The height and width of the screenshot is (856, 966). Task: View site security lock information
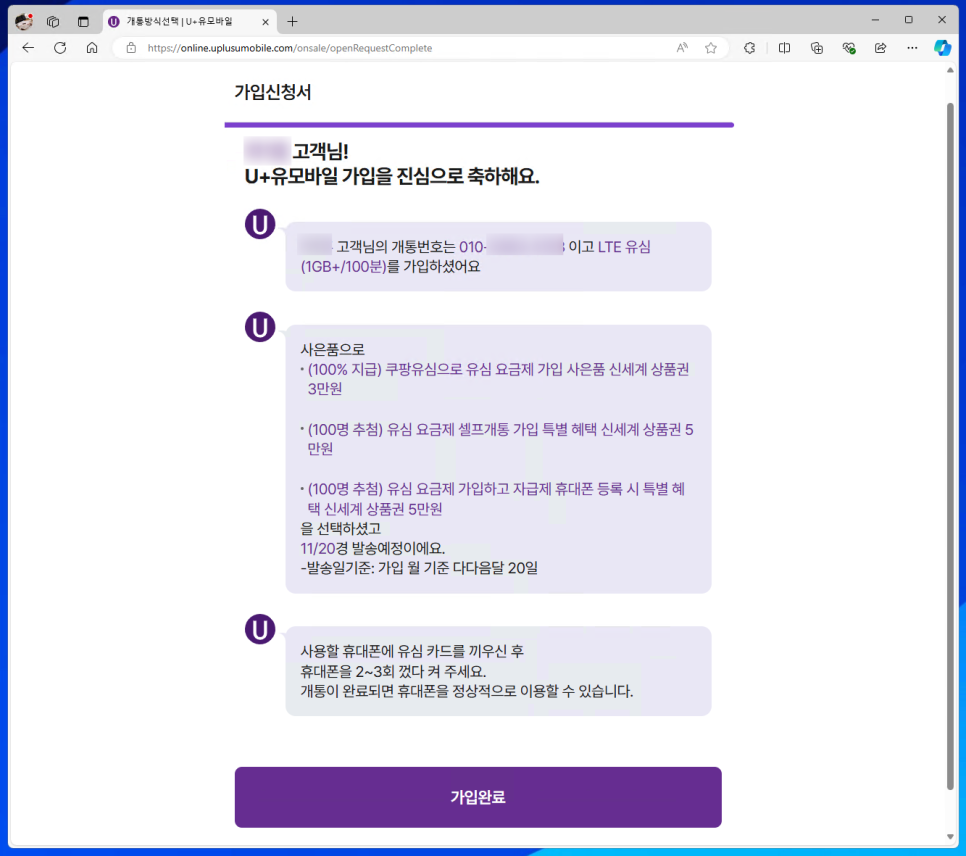[131, 48]
